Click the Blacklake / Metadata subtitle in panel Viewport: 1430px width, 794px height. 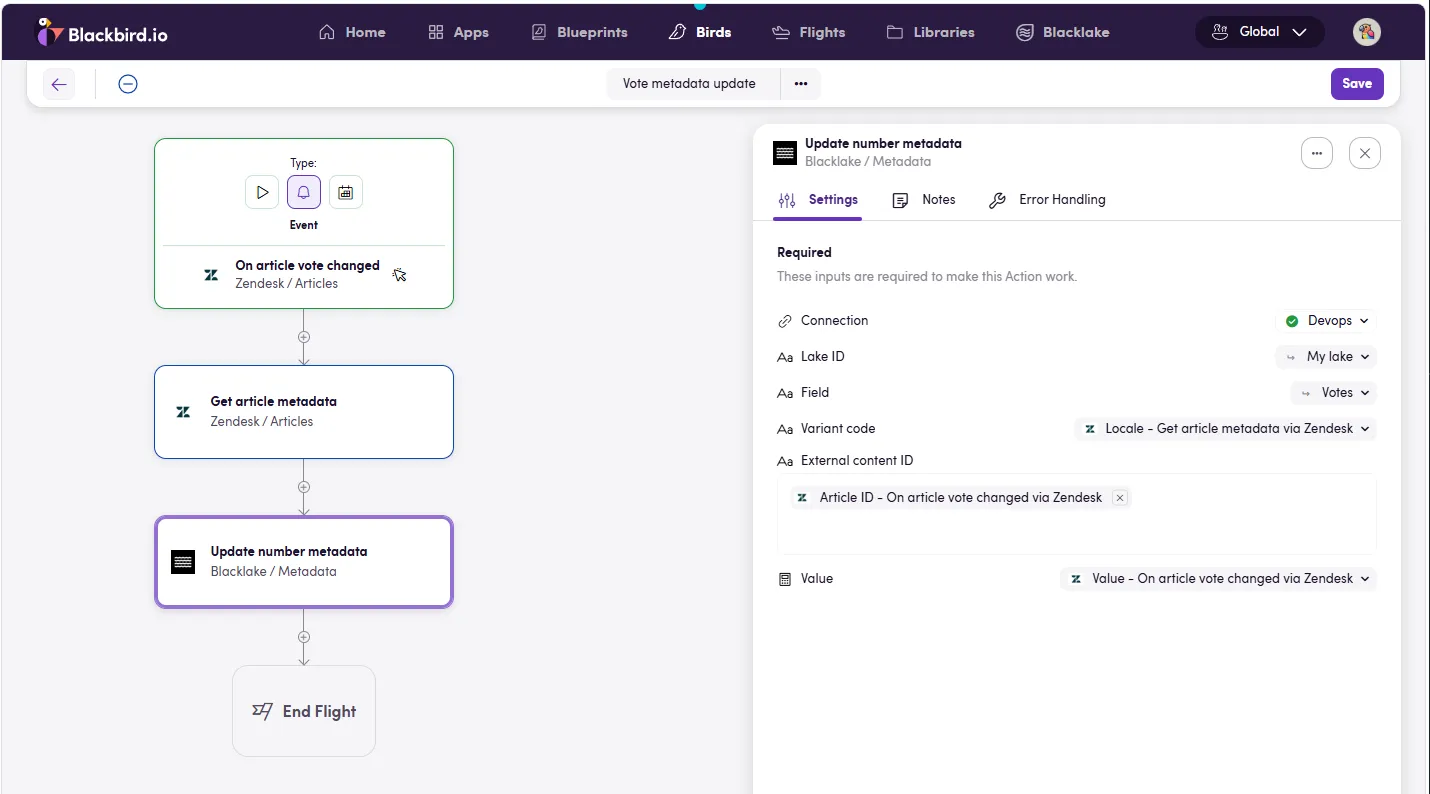click(x=868, y=162)
